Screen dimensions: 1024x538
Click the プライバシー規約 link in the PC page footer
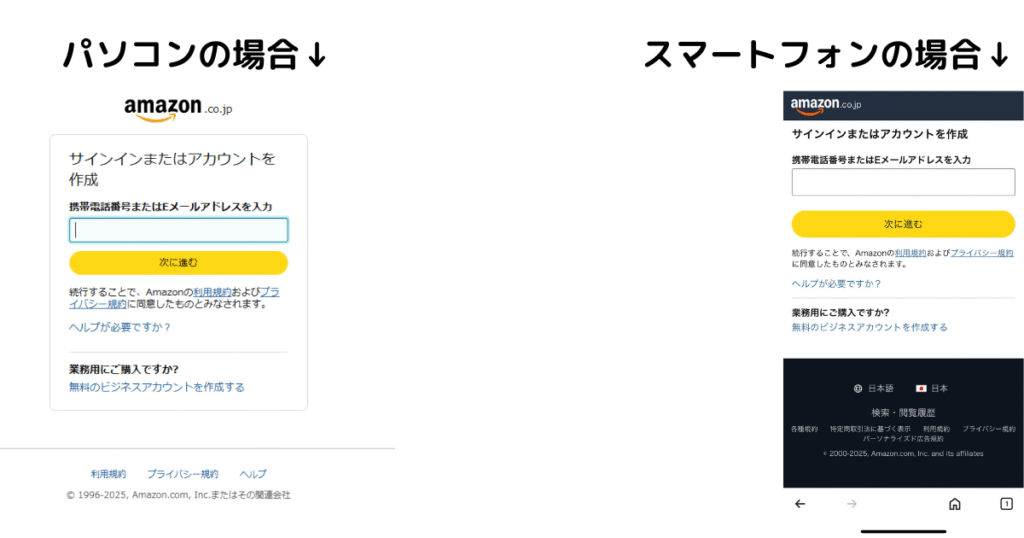[182, 474]
